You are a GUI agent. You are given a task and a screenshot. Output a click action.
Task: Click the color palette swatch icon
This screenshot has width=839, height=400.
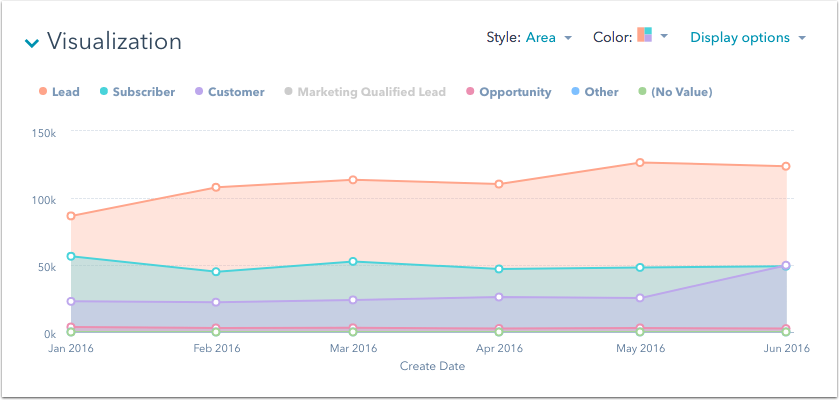click(644, 35)
